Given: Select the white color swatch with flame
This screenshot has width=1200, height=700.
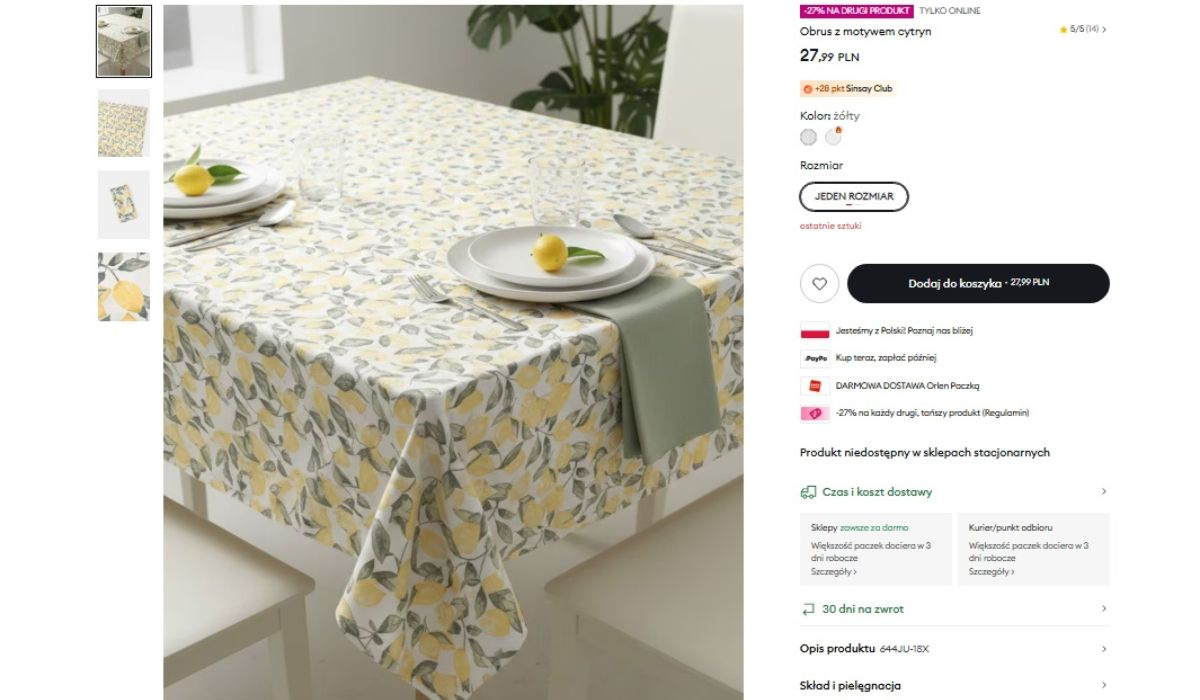Looking at the screenshot, I should (833, 137).
